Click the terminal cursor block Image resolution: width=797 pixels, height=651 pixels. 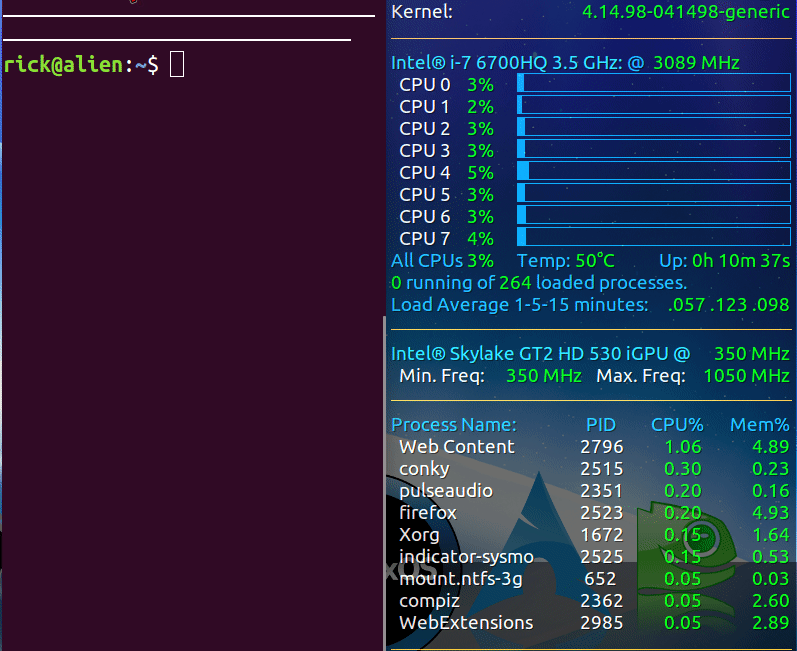177,64
